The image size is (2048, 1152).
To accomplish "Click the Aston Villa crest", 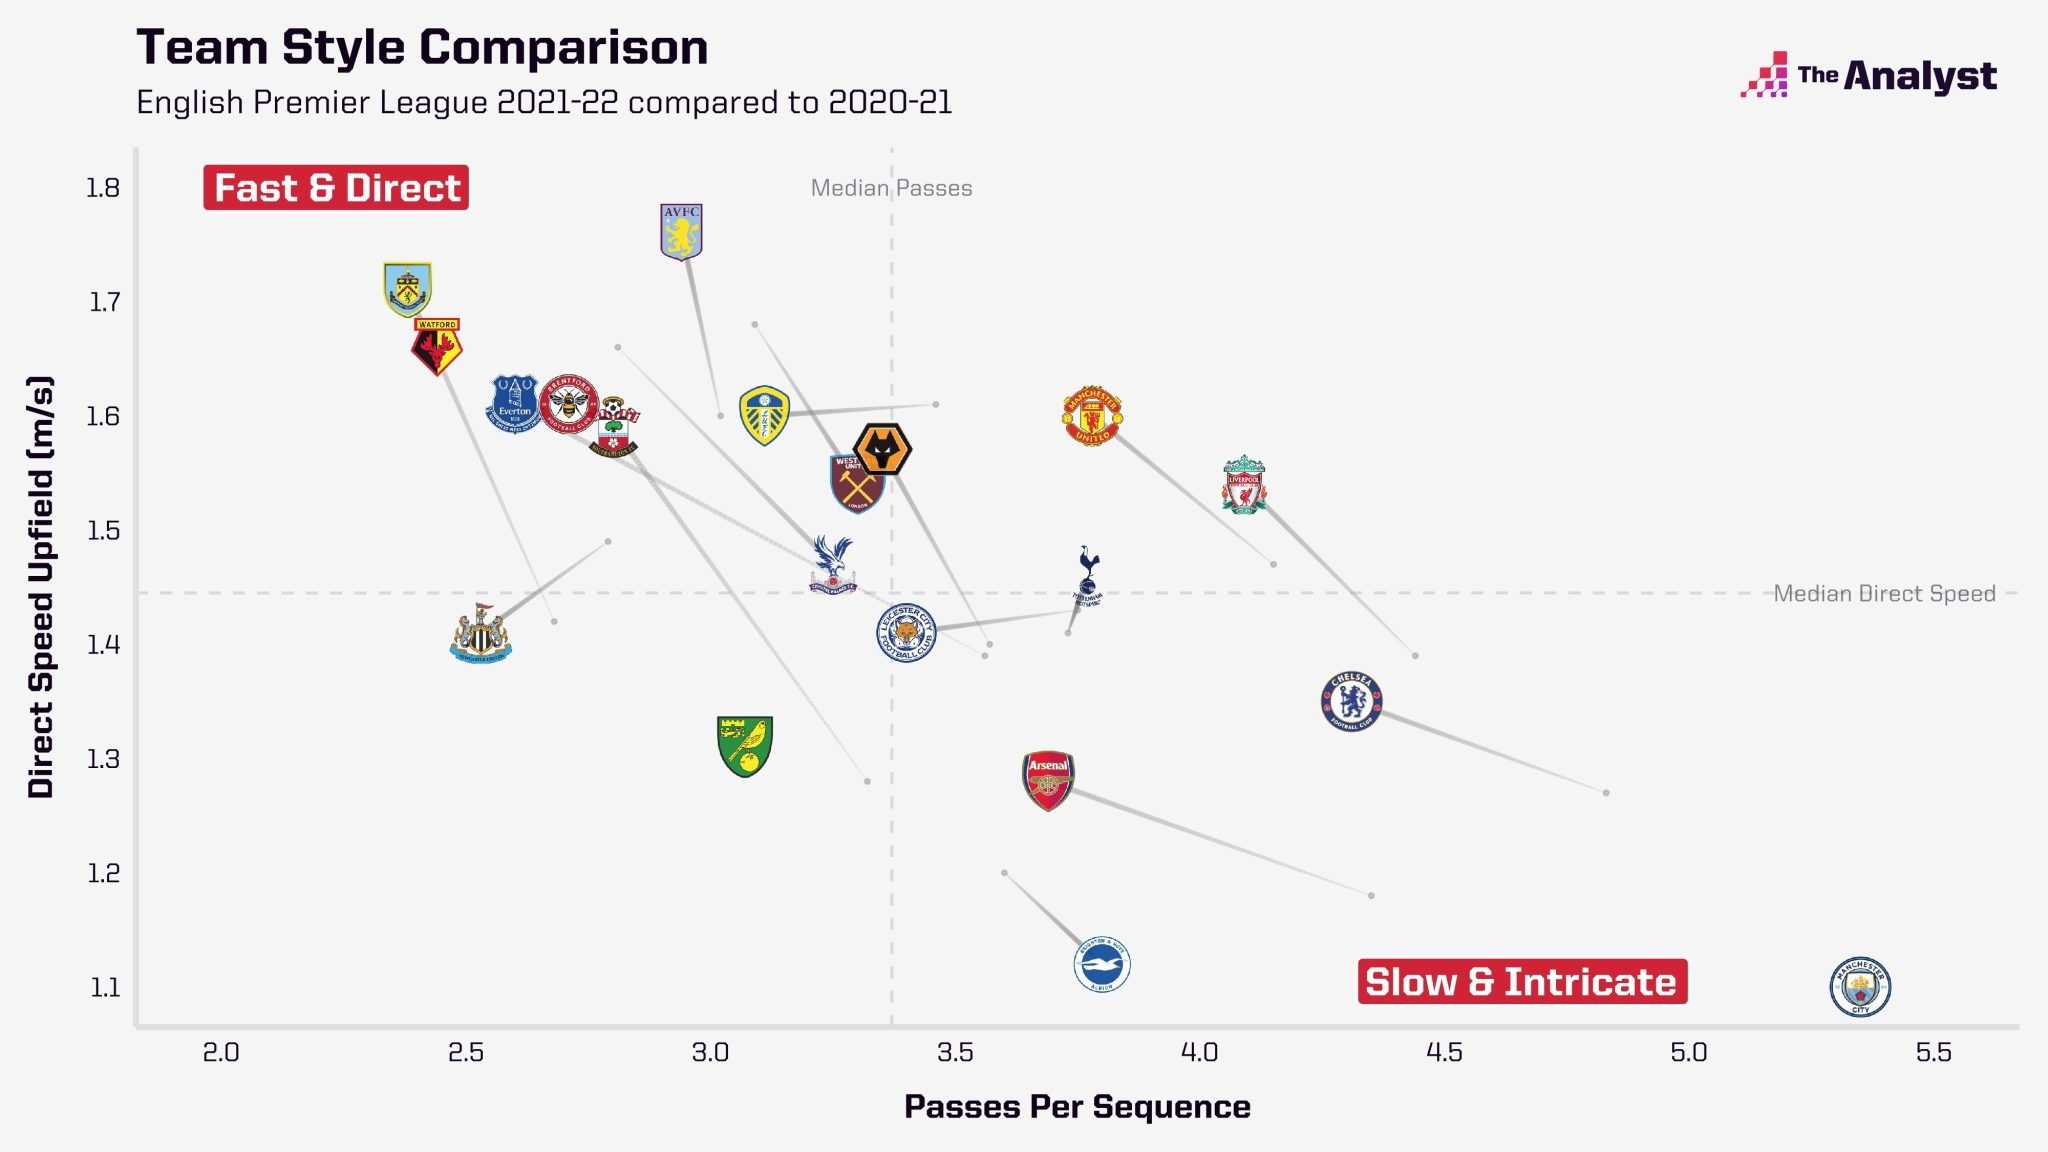I will click(682, 231).
